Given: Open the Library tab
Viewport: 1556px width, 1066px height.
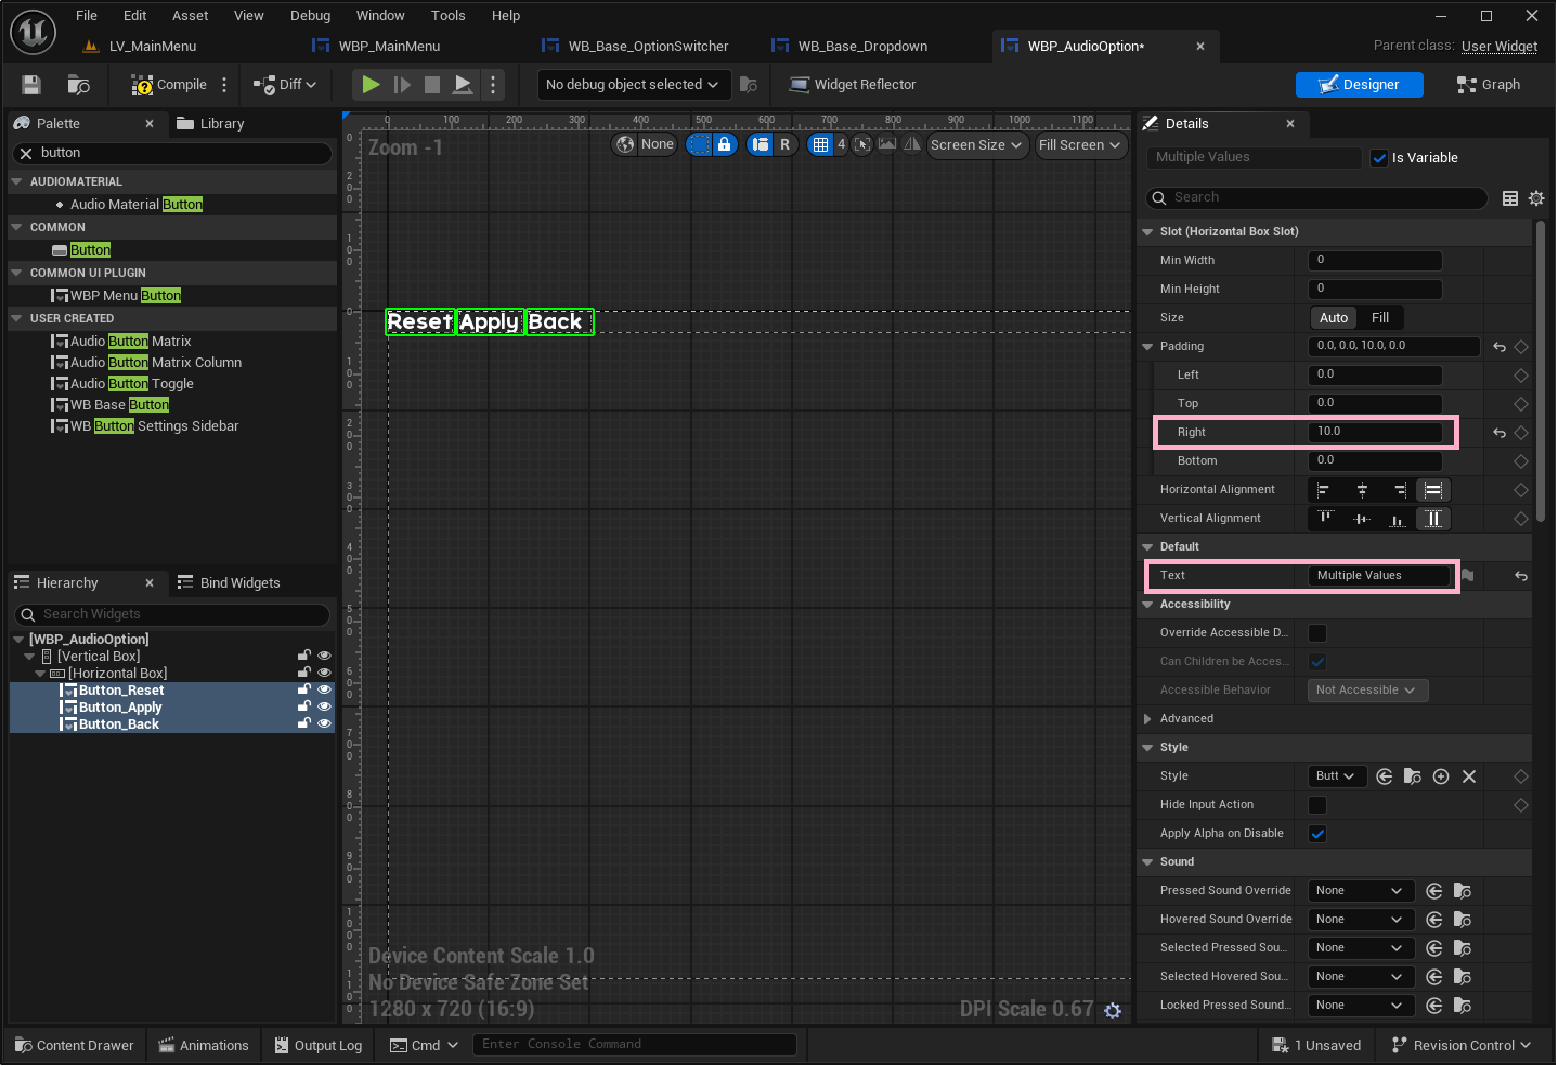Looking at the screenshot, I should pos(211,124).
